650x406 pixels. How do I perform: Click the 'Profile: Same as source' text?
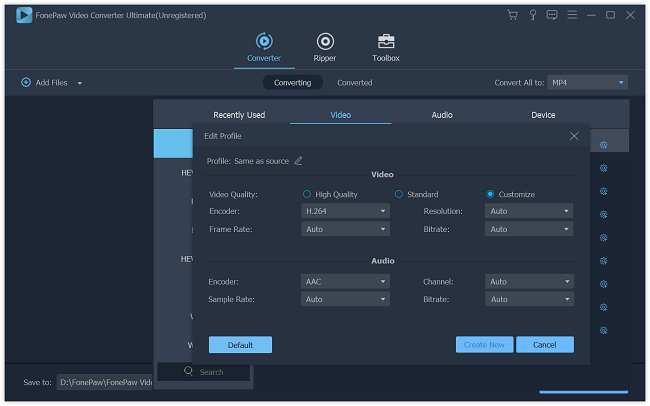coord(247,161)
